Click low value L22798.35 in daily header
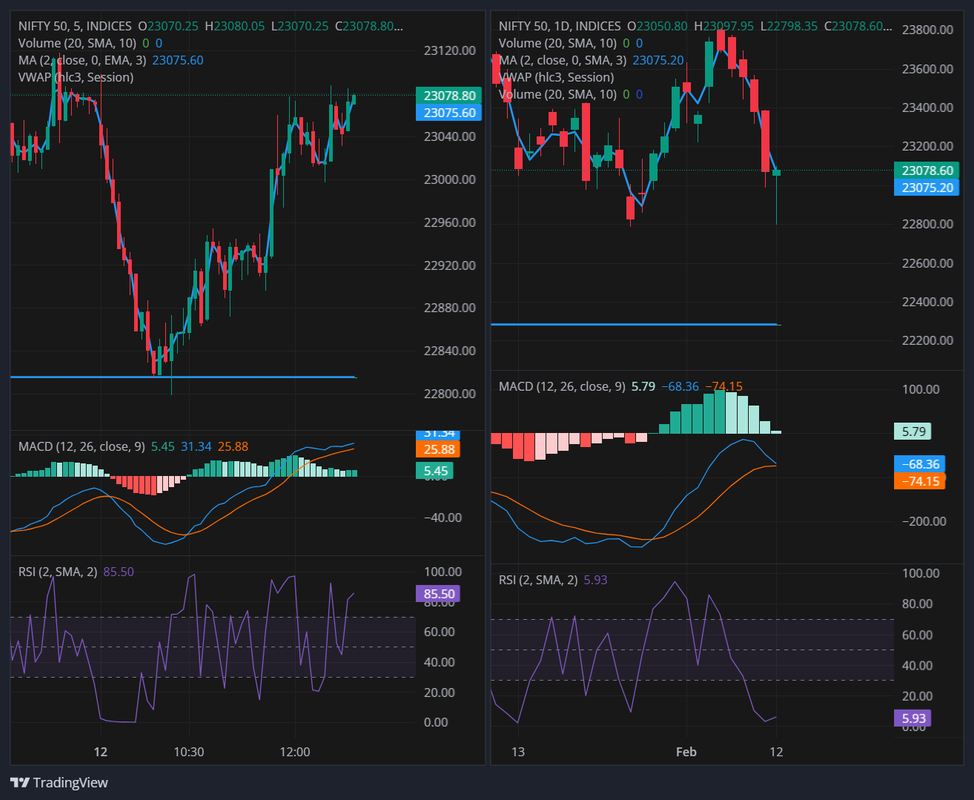974x800 pixels. pos(789,26)
